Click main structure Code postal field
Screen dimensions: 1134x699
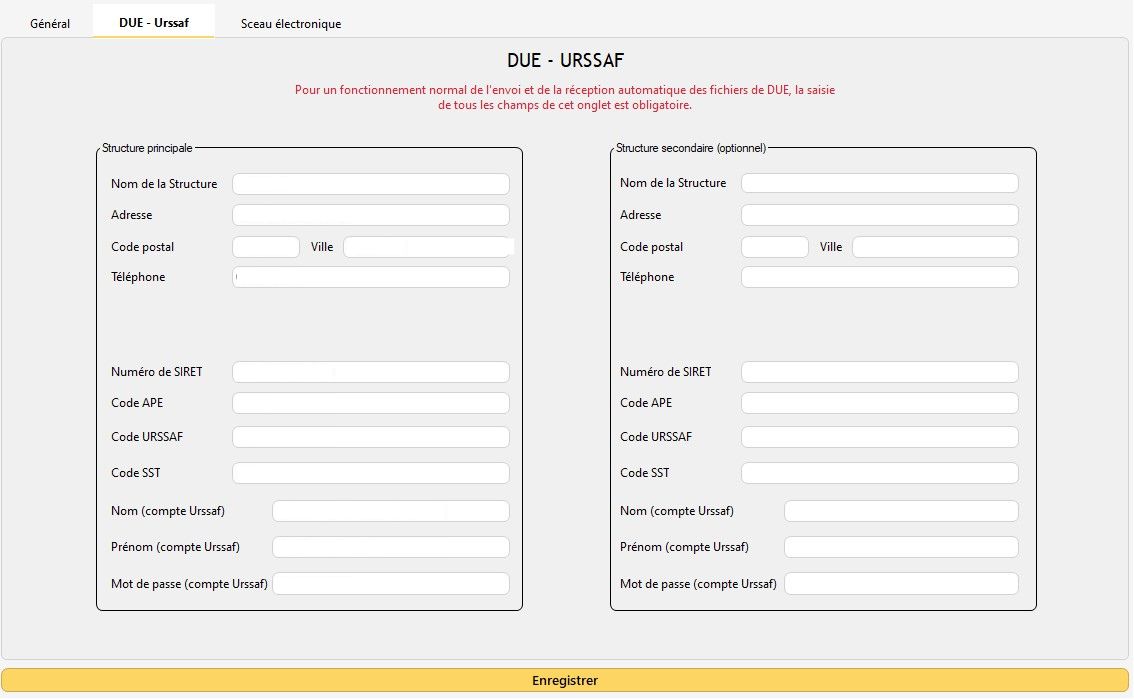[265, 247]
